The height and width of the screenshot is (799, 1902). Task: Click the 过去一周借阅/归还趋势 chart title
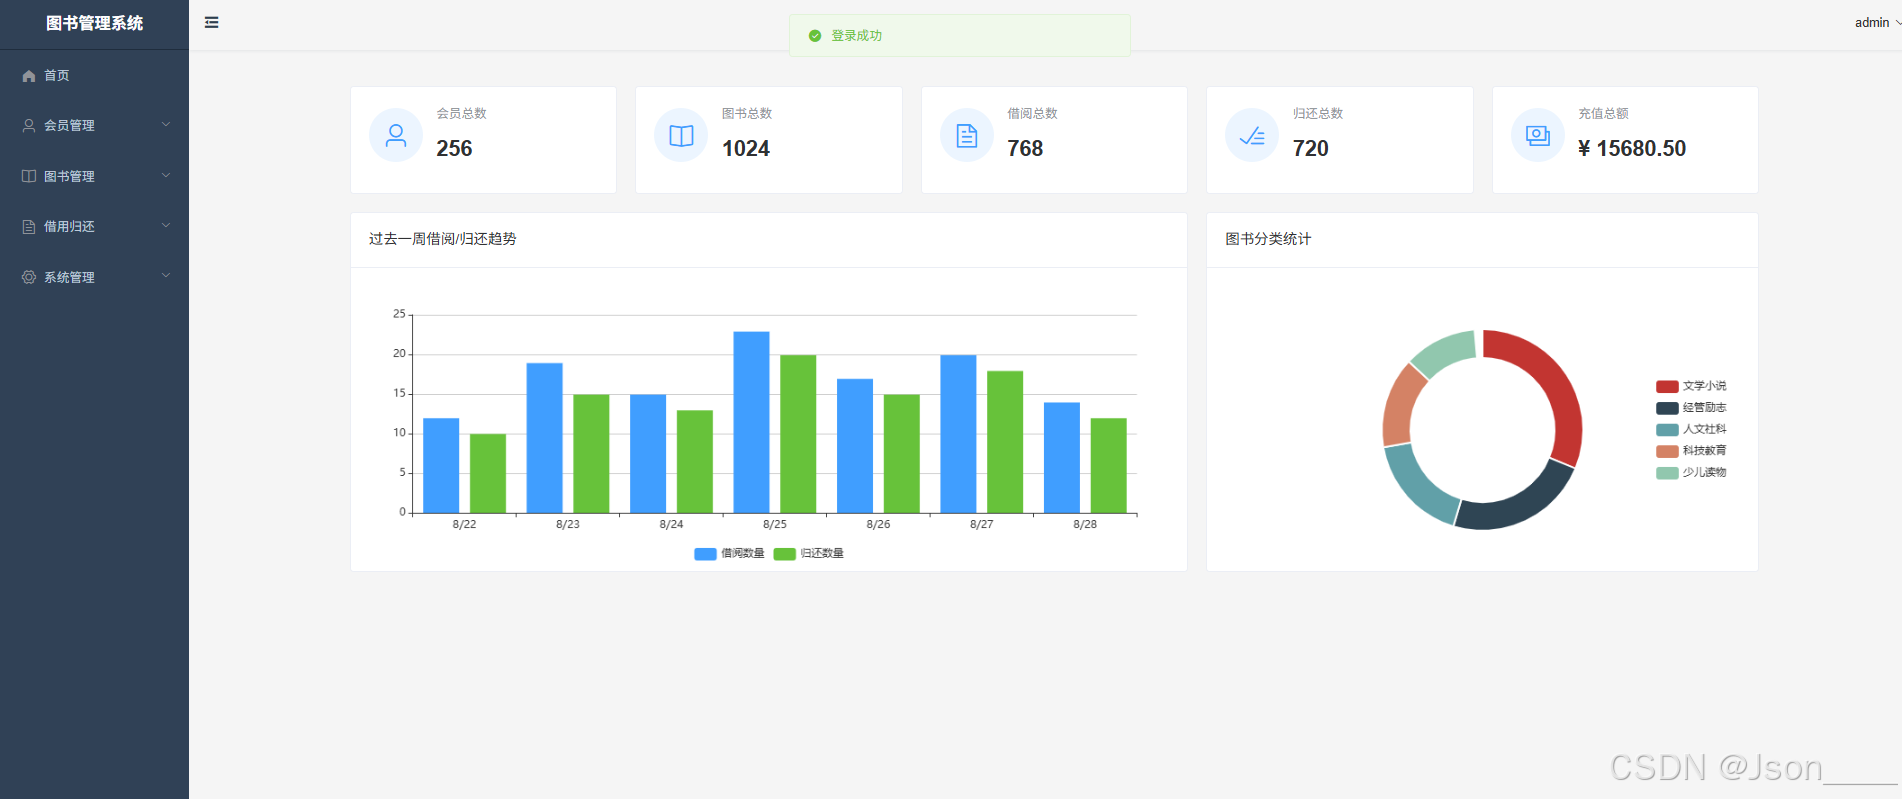pos(443,239)
